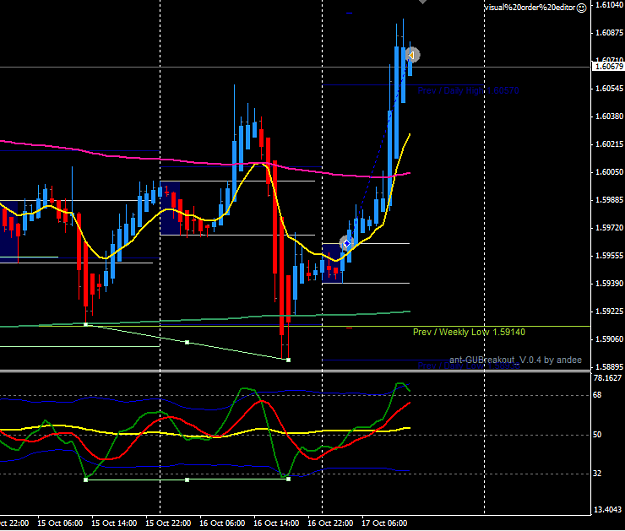This screenshot has width=625, height=531.
Task: Click the expert advisor smiley face icon
Action: pyautogui.click(x=582, y=8)
